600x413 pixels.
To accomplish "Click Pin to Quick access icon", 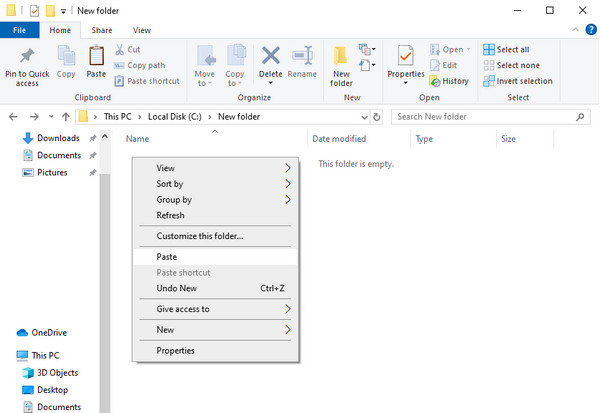I will [27, 56].
